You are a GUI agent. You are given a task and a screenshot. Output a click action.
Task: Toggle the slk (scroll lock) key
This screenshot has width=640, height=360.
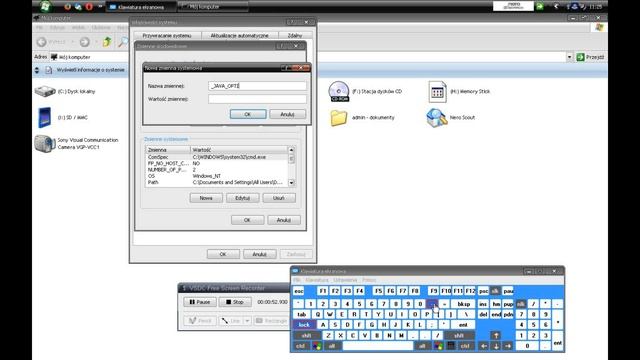495,291
